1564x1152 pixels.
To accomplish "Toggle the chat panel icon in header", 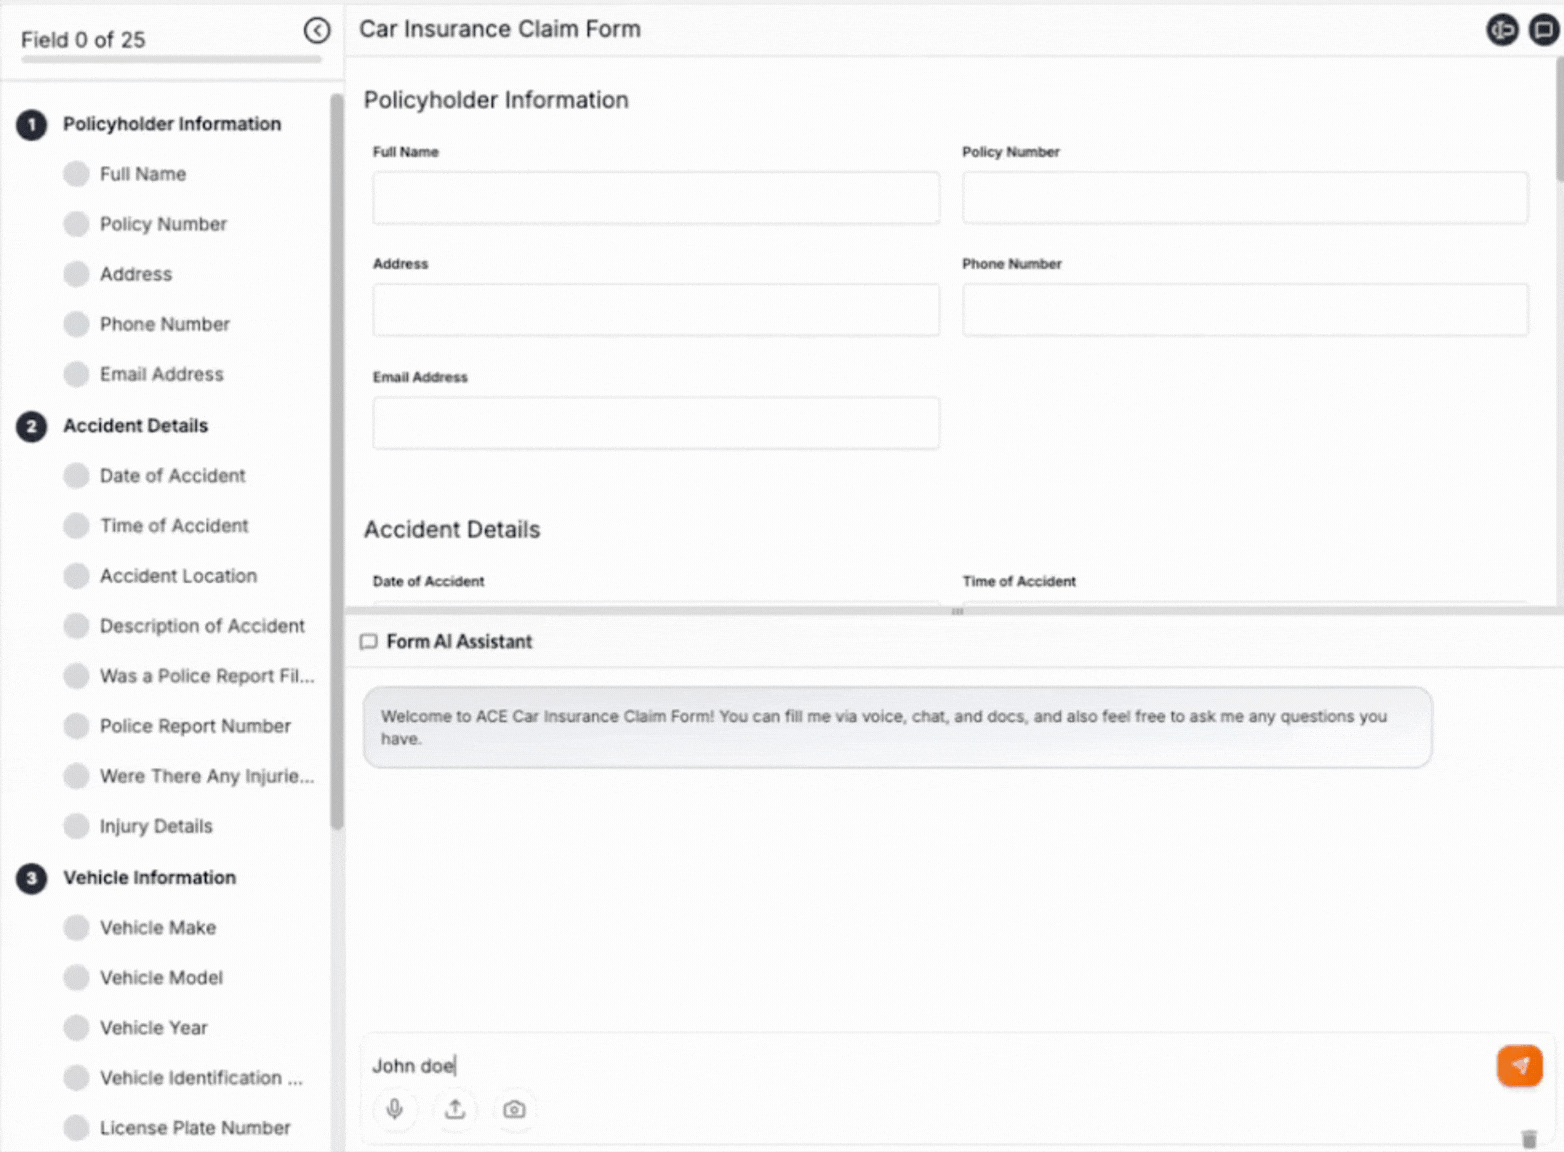I will pos(1543,30).
